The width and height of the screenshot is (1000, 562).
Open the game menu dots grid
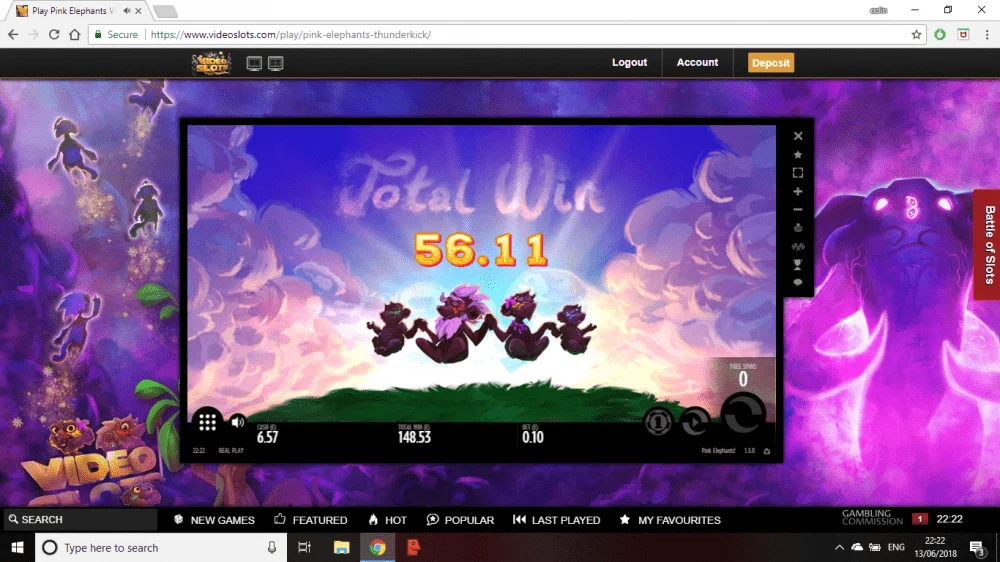tap(207, 422)
